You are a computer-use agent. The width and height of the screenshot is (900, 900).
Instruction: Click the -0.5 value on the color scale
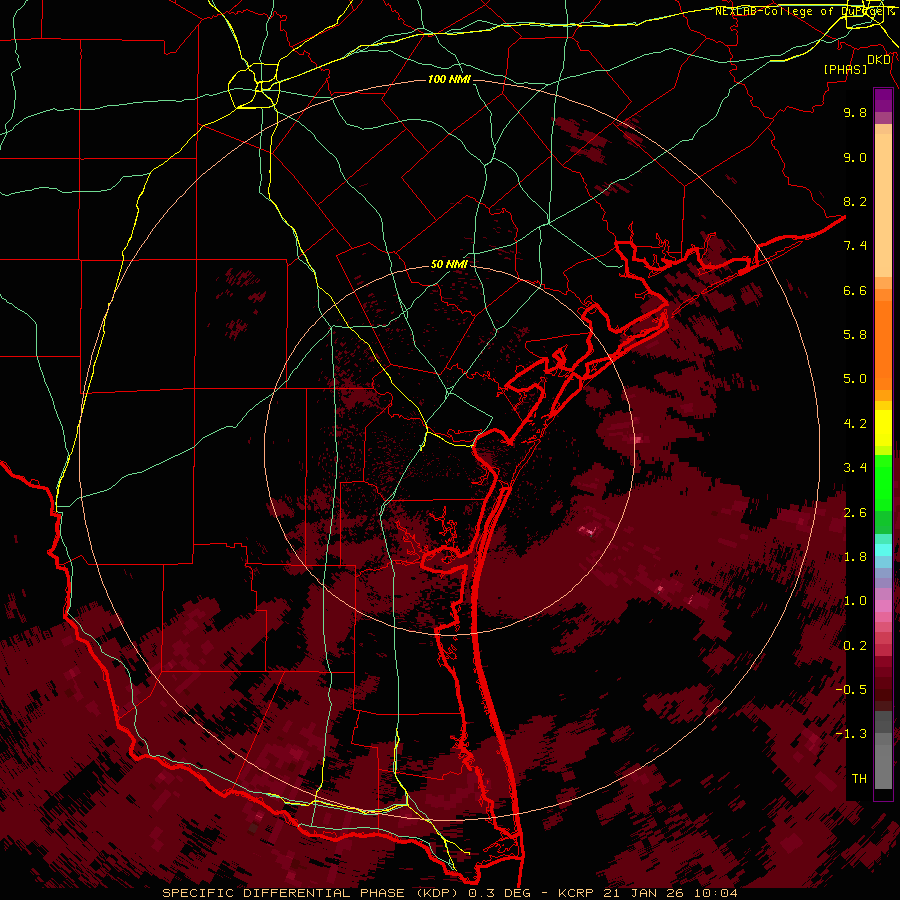click(x=852, y=690)
